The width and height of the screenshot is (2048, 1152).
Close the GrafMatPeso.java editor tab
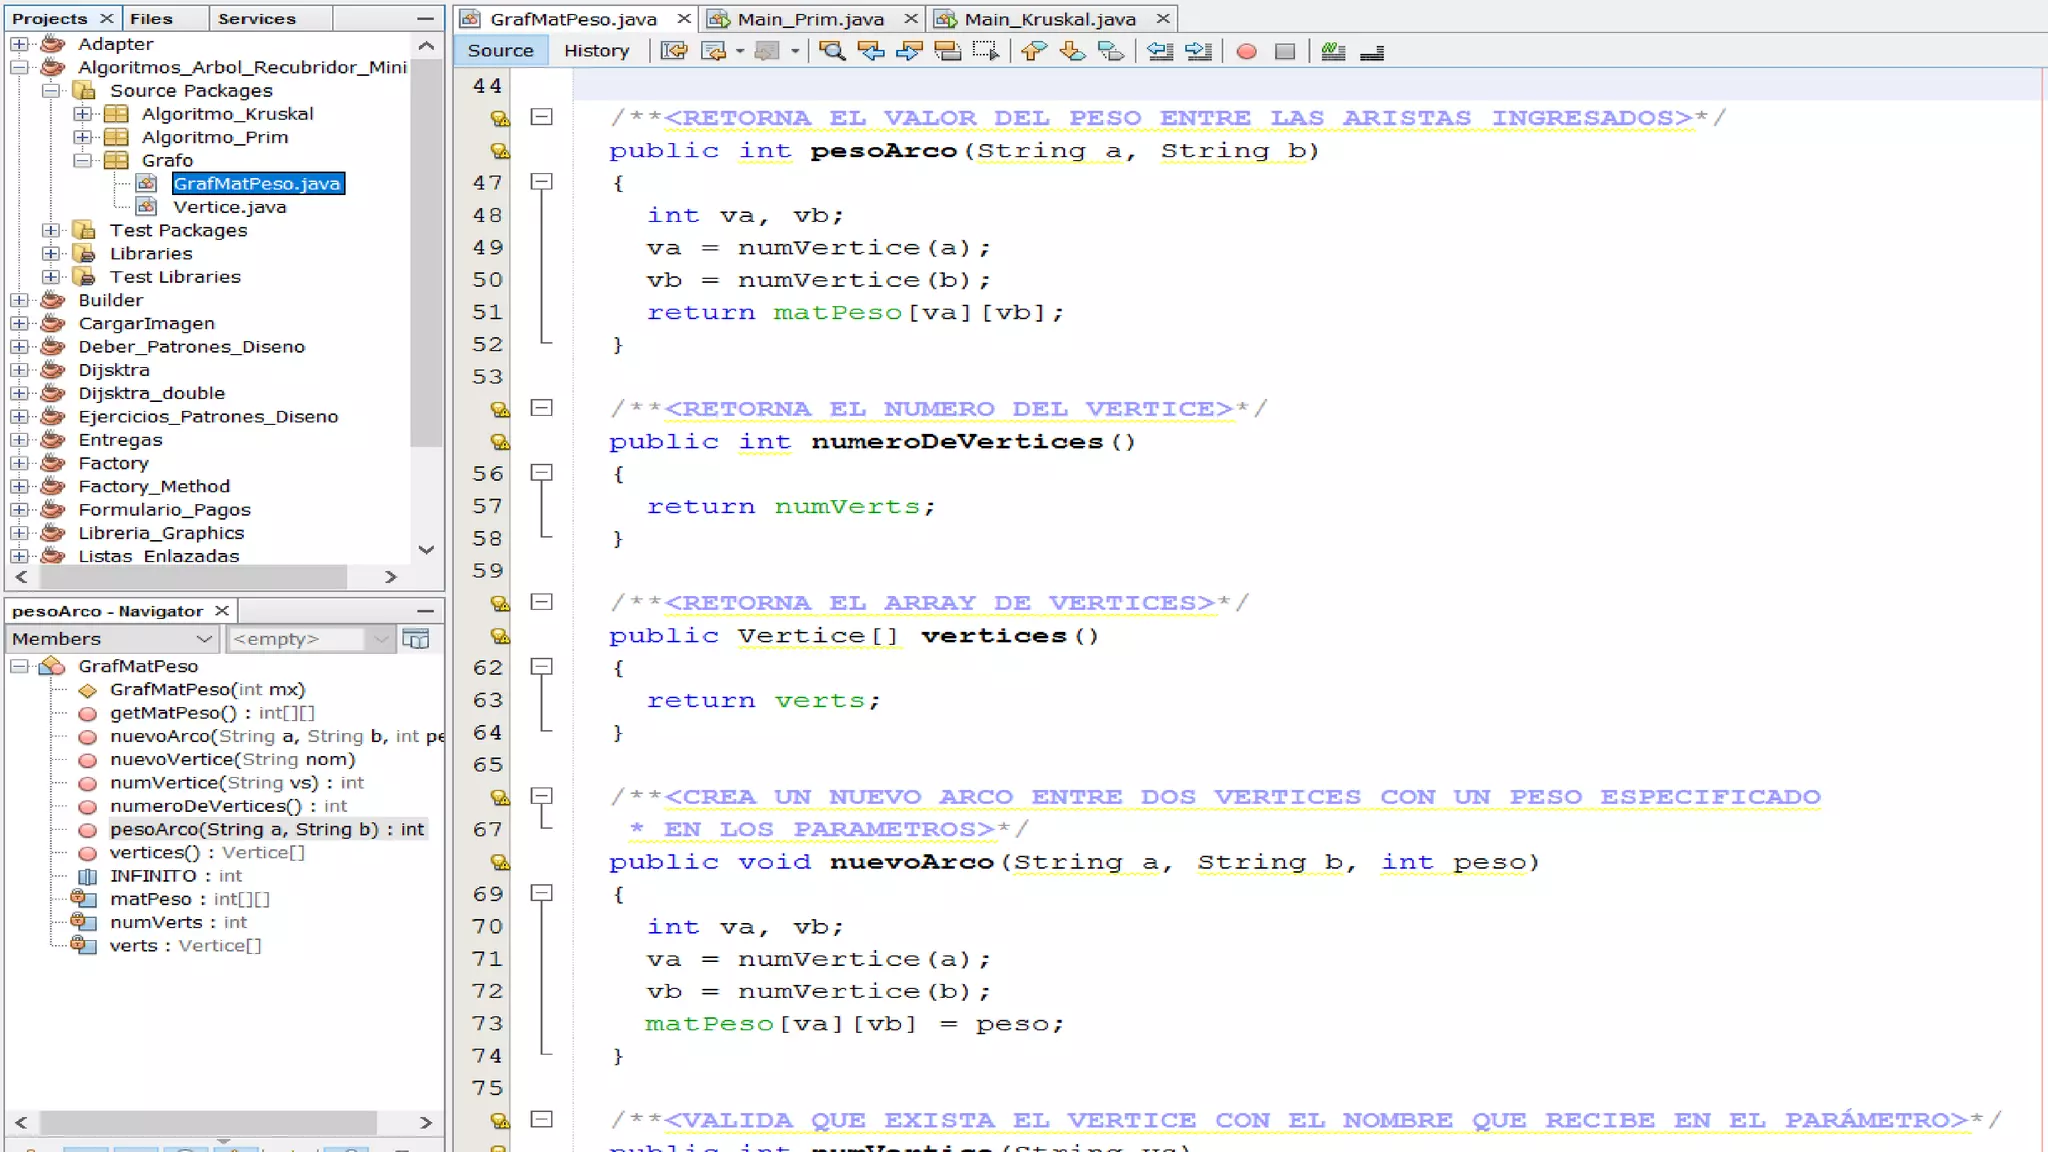(x=684, y=19)
